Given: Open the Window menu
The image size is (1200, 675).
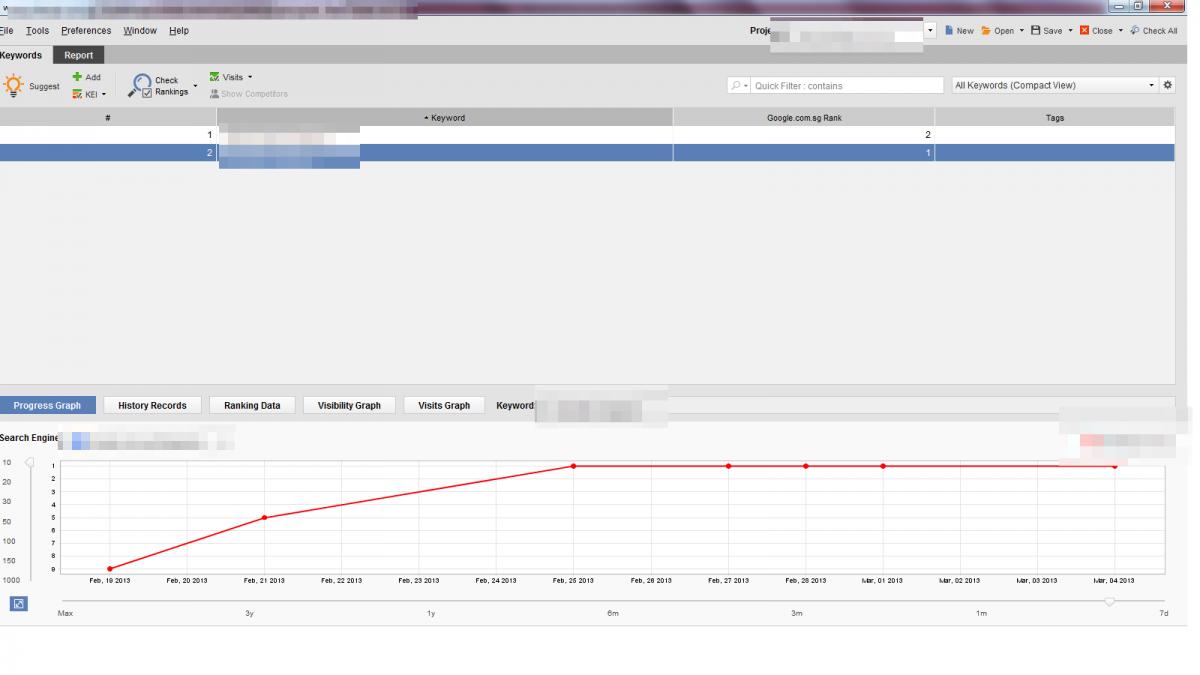Looking at the screenshot, I should 140,31.
